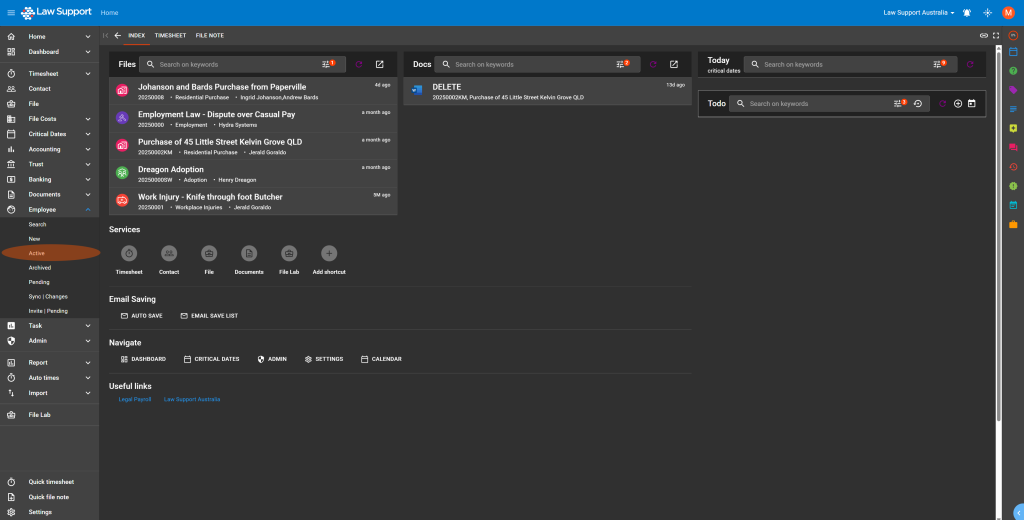Add a new Todo item with the plus icon
The width and height of the screenshot is (1024, 520).
click(x=957, y=103)
